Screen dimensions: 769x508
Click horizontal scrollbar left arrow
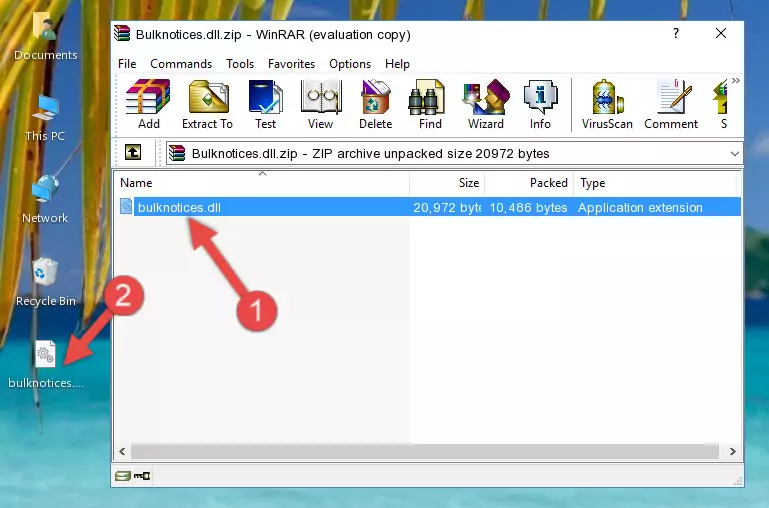point(123,451)
